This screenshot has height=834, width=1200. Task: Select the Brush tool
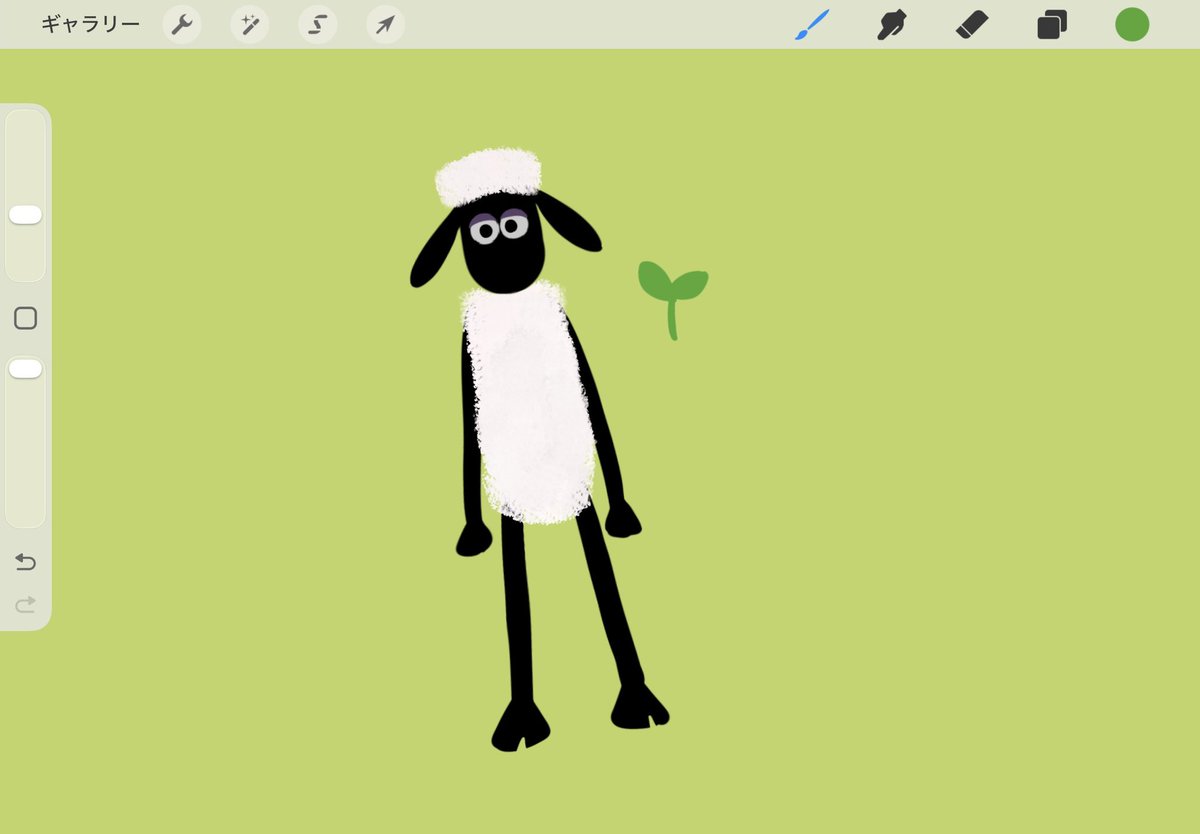point(812,25)
